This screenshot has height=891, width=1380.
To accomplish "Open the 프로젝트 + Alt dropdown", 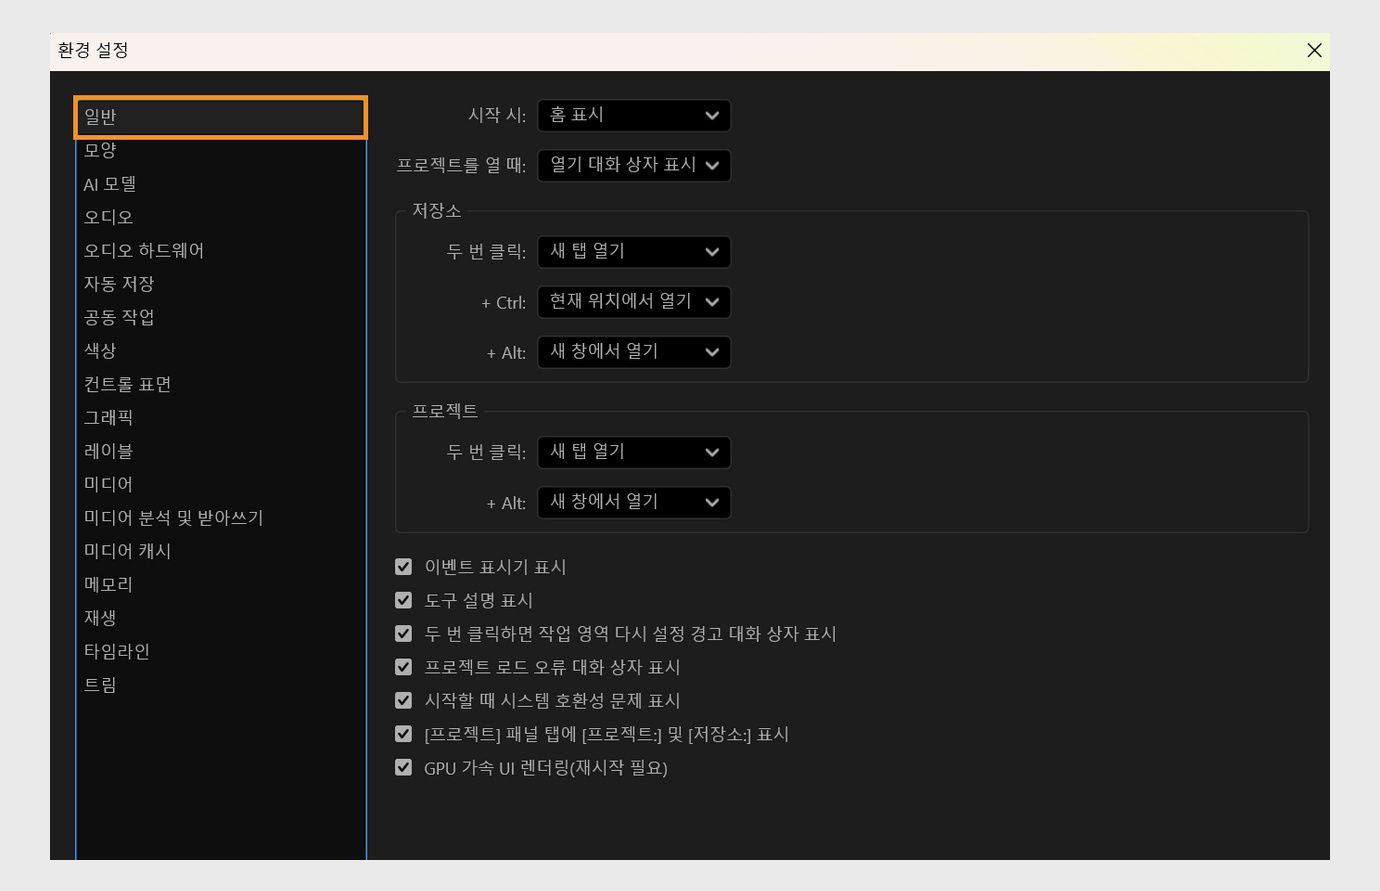I will pyautogui.click(x=633, y=502).
